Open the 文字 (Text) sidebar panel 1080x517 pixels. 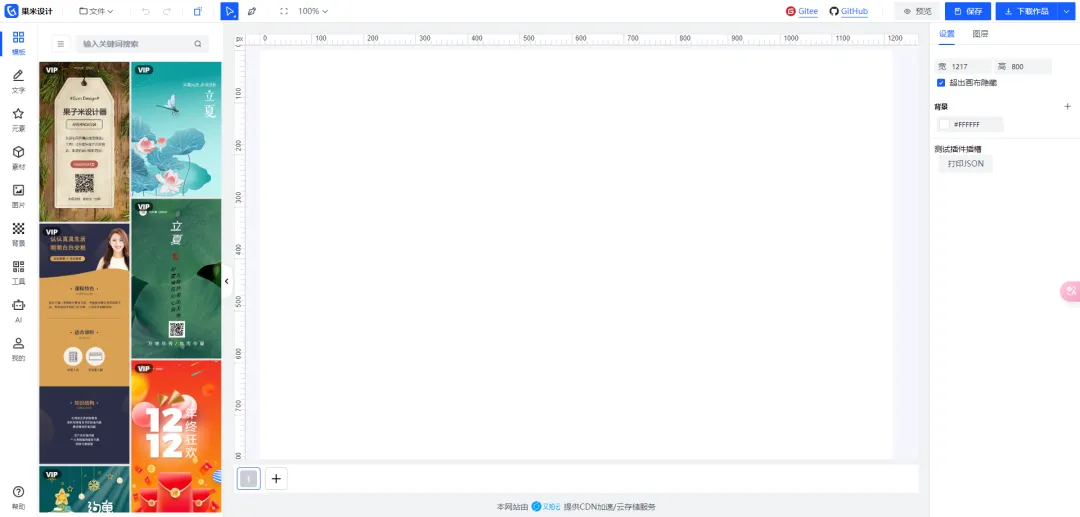coord(18,81)
